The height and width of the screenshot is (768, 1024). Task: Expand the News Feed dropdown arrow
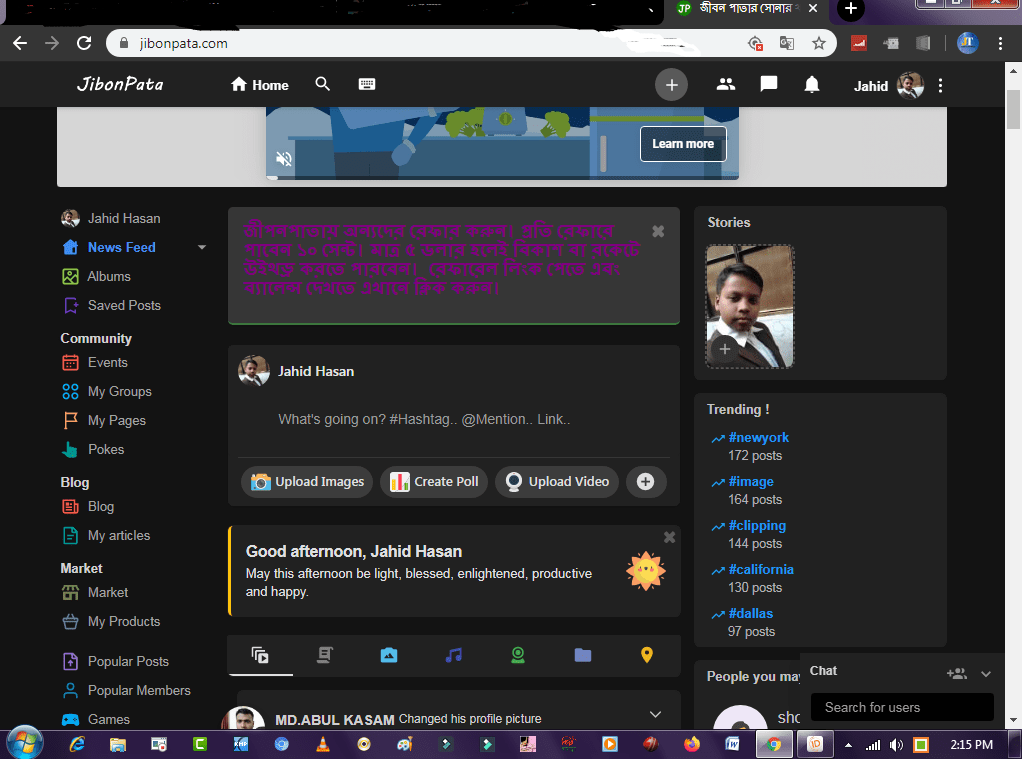(x=202, y=248)
